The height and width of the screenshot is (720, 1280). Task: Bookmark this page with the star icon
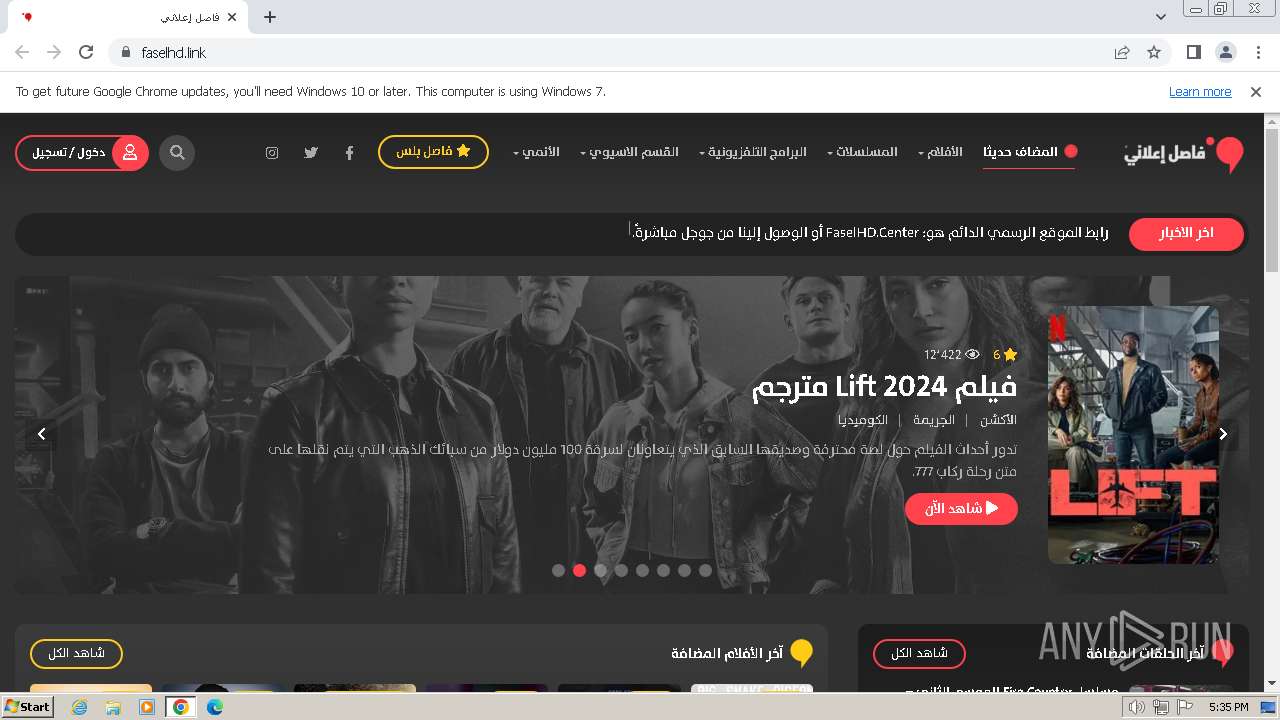point(1154,52)
